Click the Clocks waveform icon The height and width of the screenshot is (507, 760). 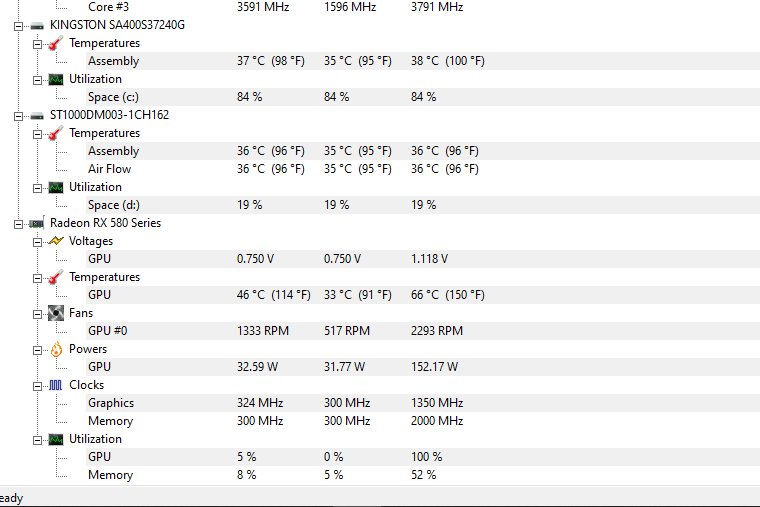56,385
